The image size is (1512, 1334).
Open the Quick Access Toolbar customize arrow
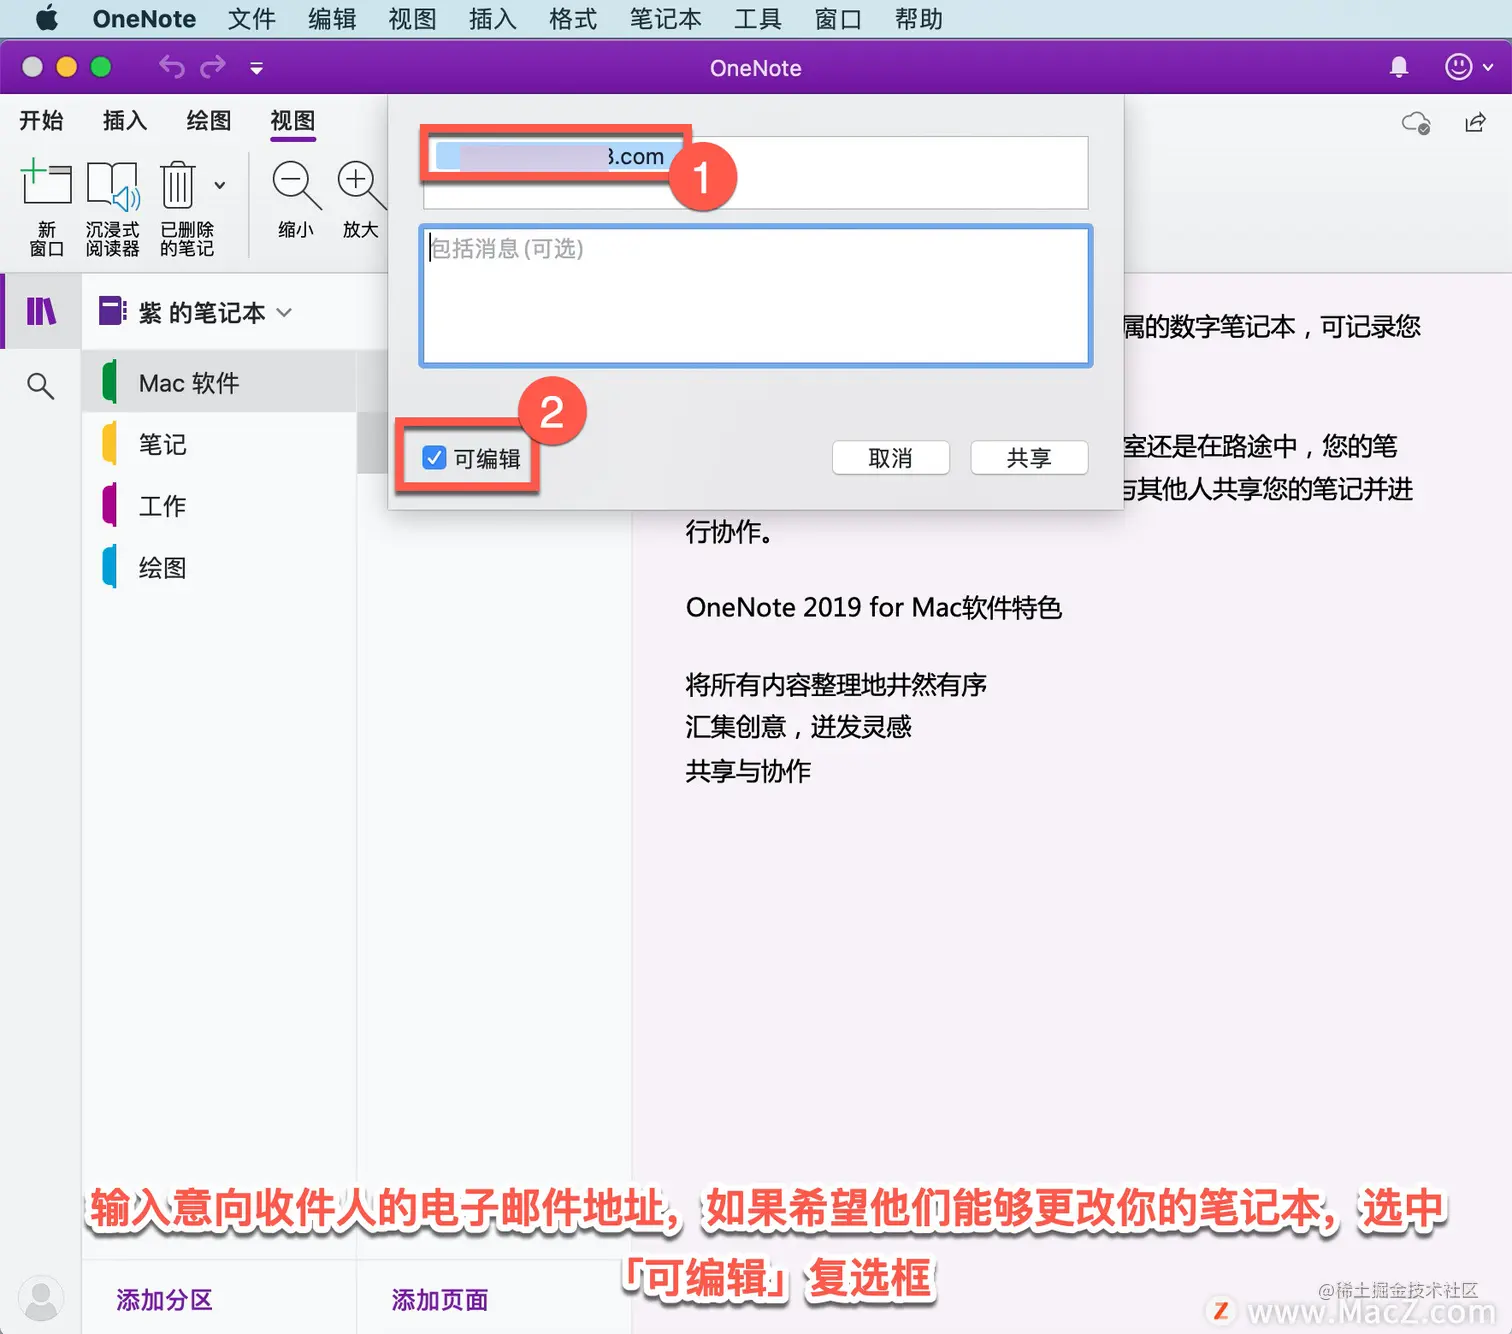(257, 68)
